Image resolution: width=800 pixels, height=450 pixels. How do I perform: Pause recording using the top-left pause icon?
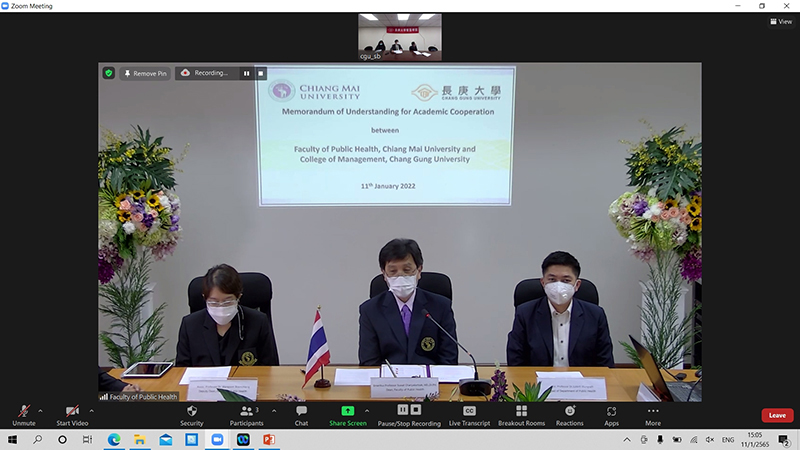246,73
